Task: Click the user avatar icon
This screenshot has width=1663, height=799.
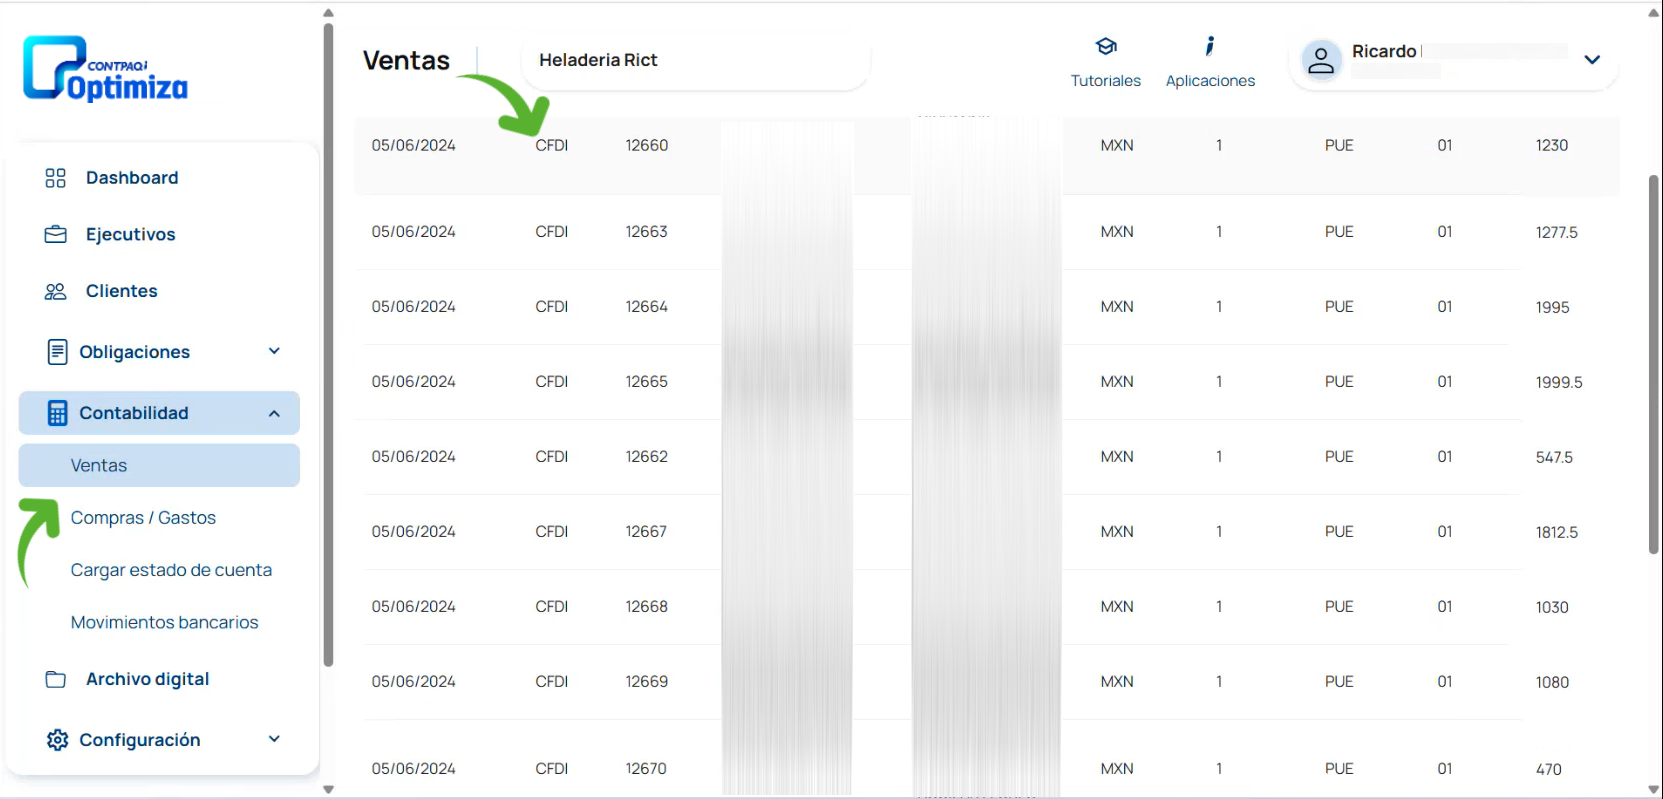Action: point(1321,61)
